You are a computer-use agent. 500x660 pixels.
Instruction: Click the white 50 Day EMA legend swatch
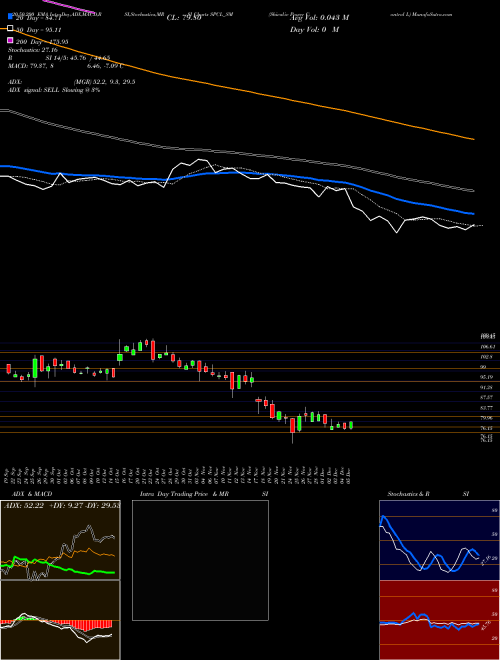[x=10, y=29]
